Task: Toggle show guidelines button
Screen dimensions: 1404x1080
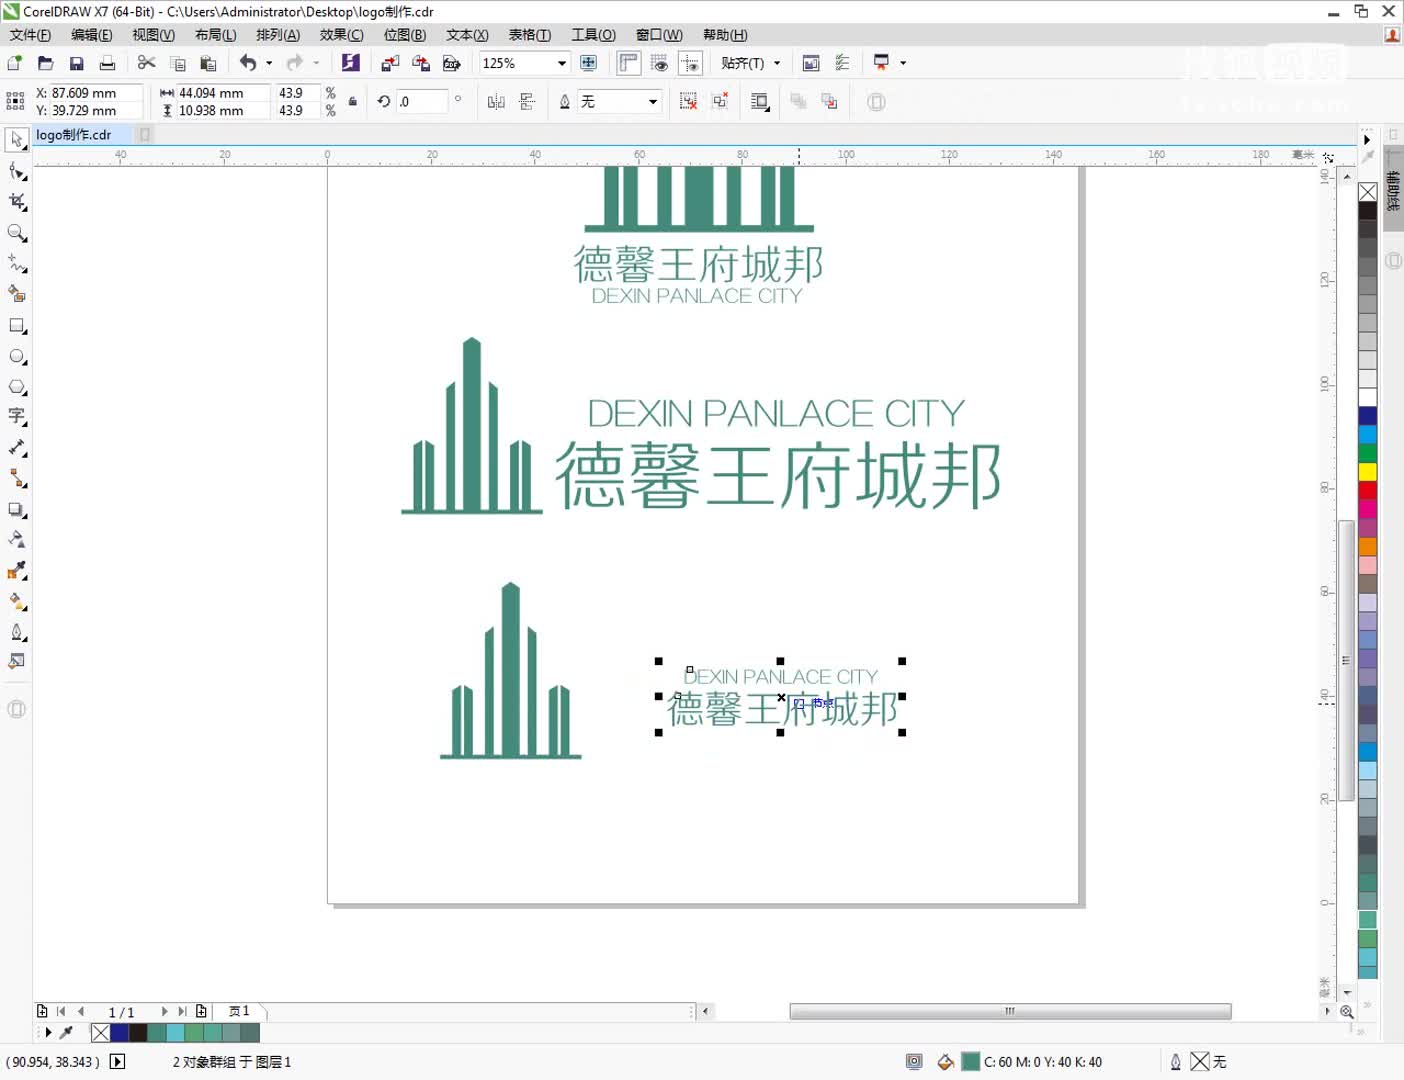Action: 690,63
